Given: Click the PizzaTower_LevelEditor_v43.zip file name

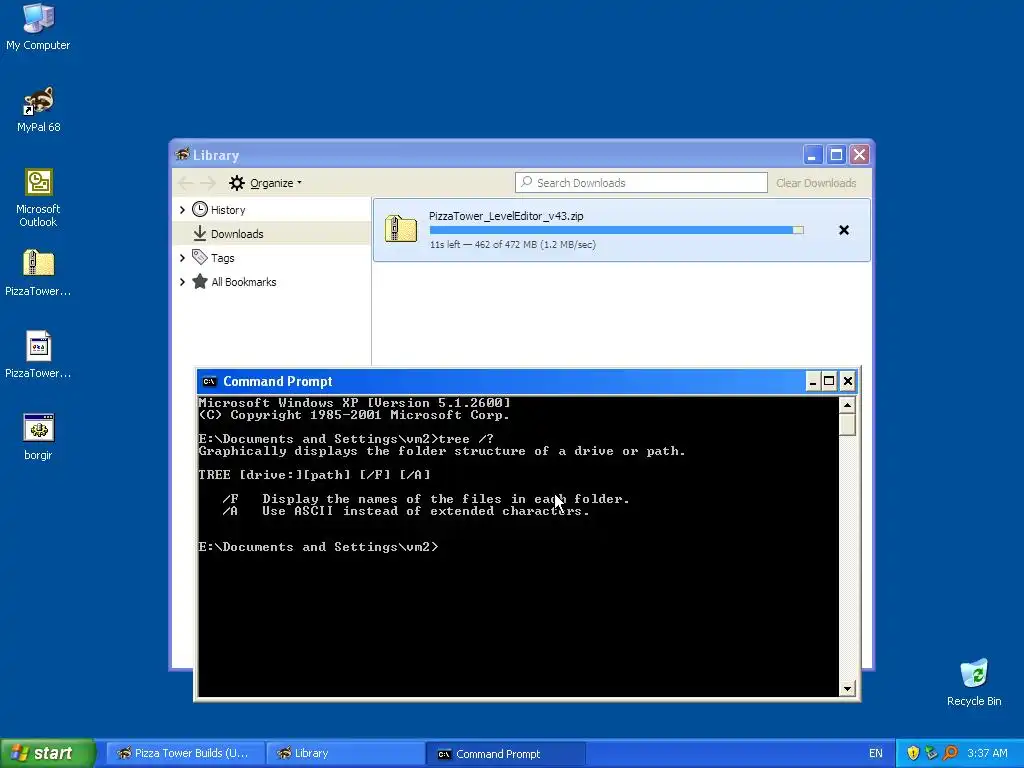Looking at the screenshot, I should (506, 216).
